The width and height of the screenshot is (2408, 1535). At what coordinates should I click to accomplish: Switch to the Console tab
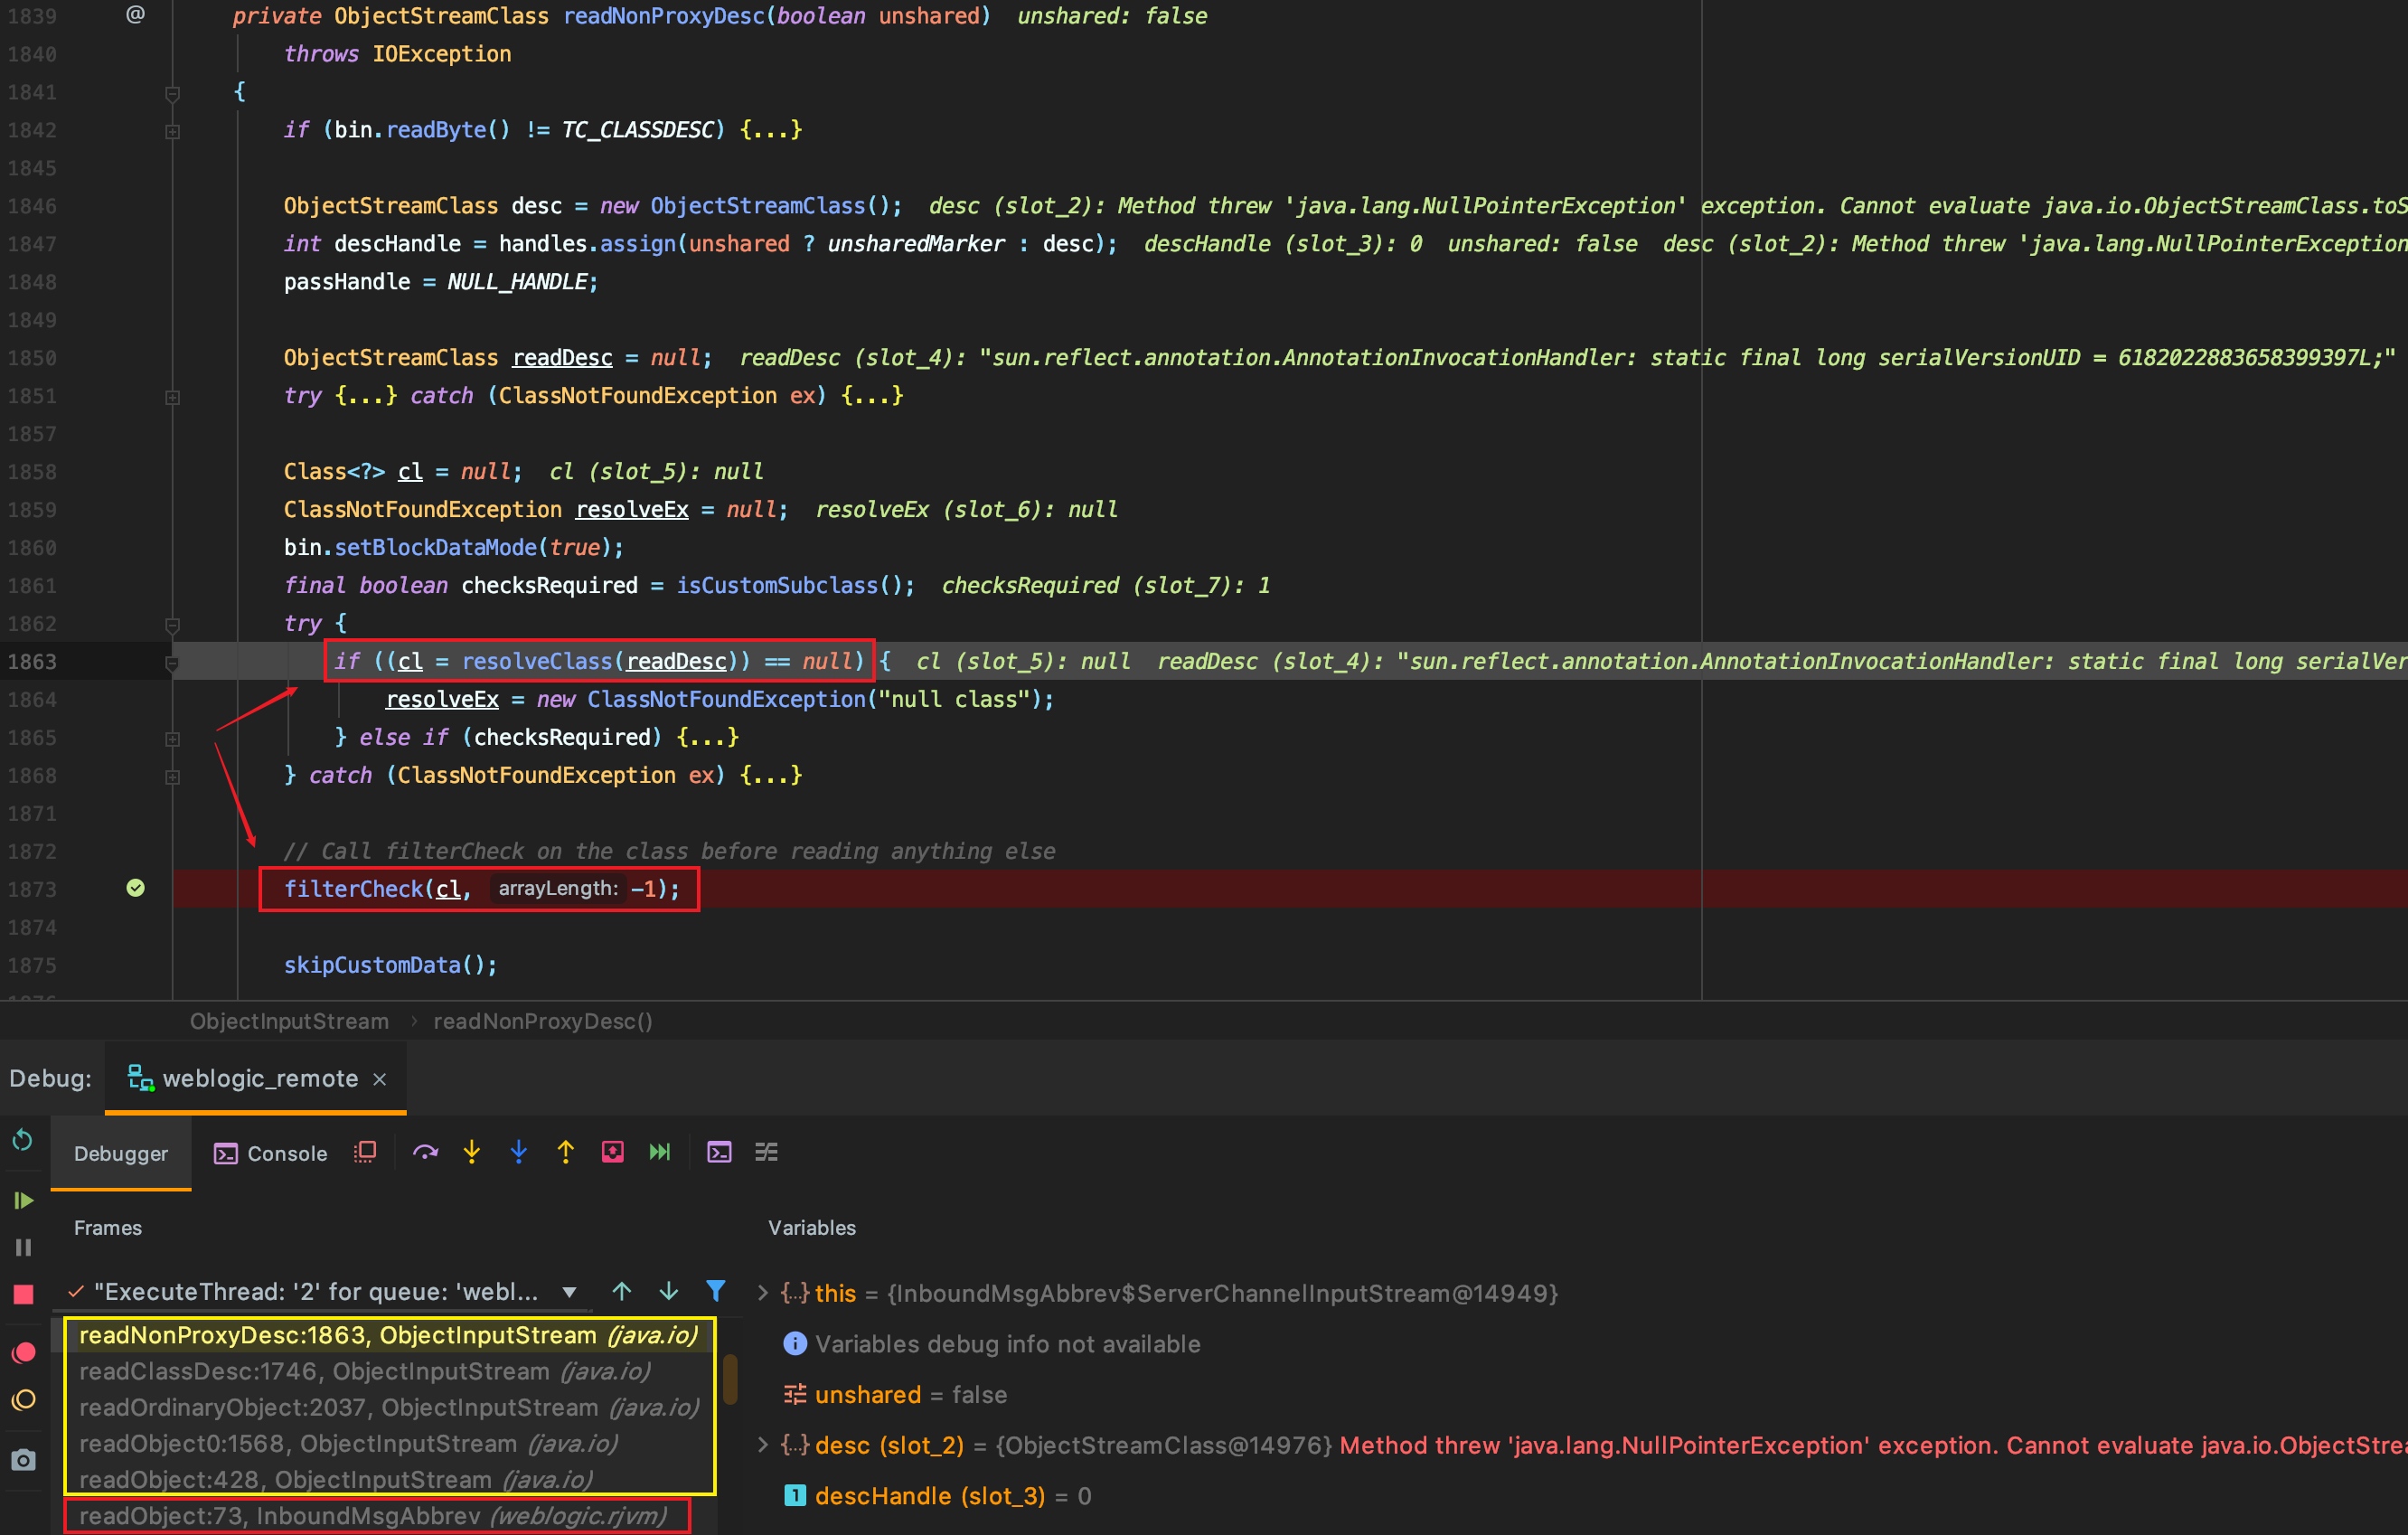tap(271, 1153)
